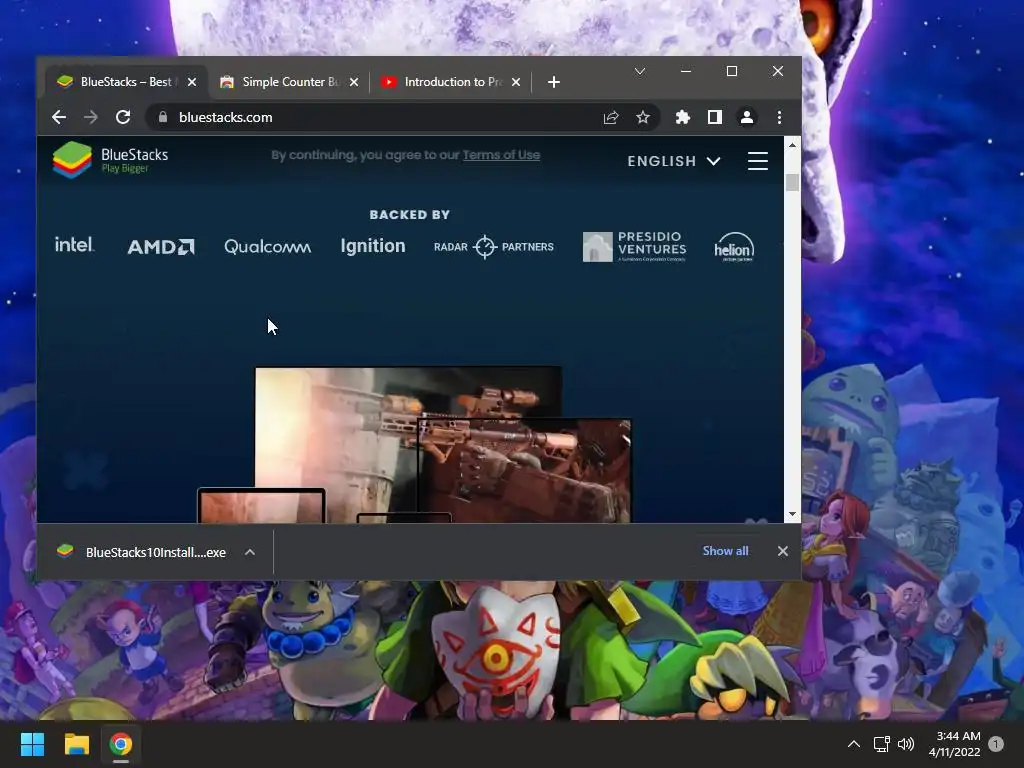Open the Windows Start menu
Image resolution: width=1024 pixels, height=768 pixels.
pyautogui.click(x=32, y=744)
